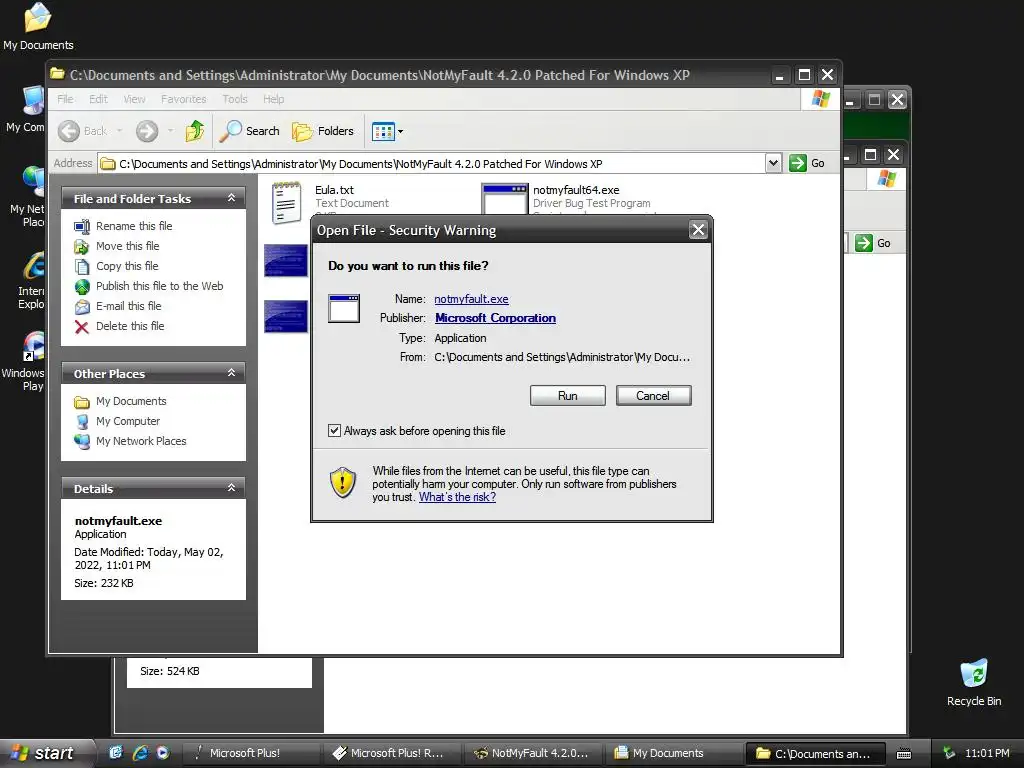
Task: Go to My Documents in Other Places
Action: click(x=131, y=401)
